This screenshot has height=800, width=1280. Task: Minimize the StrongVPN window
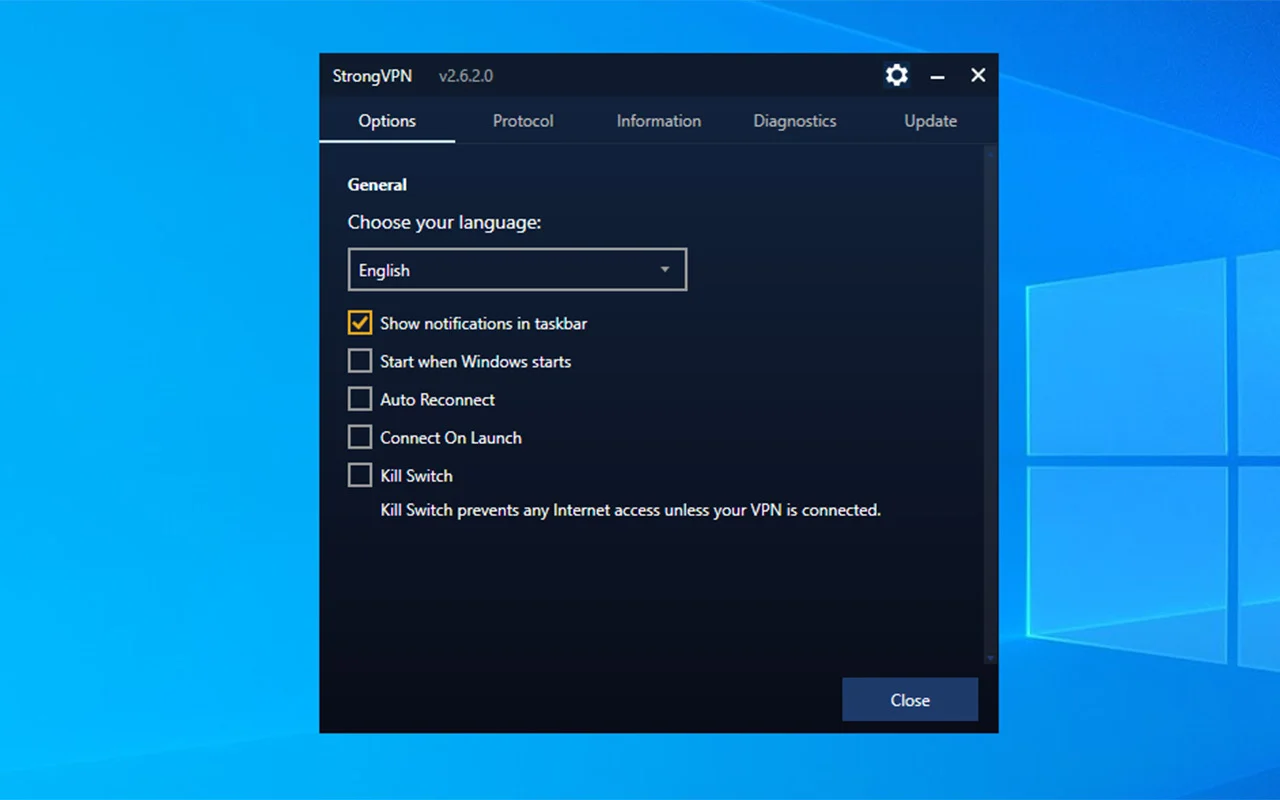[x=937, y=76]
